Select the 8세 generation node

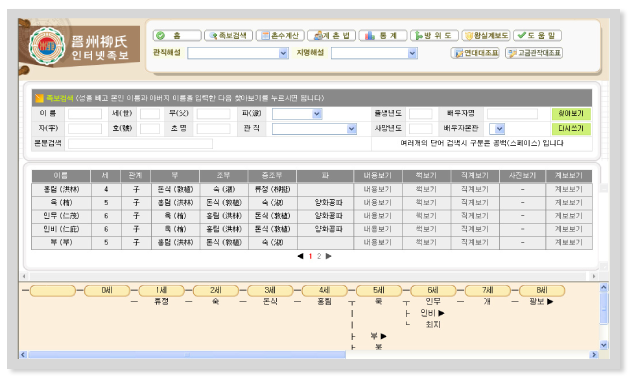tap(542, 290)
